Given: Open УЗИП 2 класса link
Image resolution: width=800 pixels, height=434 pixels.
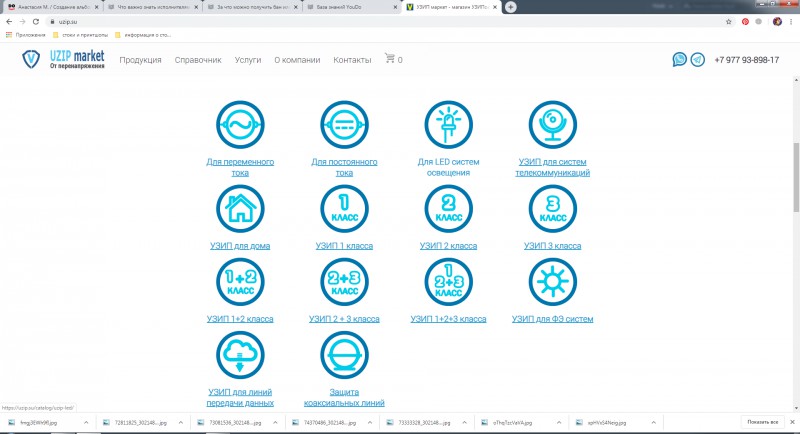Looking at the screenshot, I should pyautogui.click(x=448, y=246).
